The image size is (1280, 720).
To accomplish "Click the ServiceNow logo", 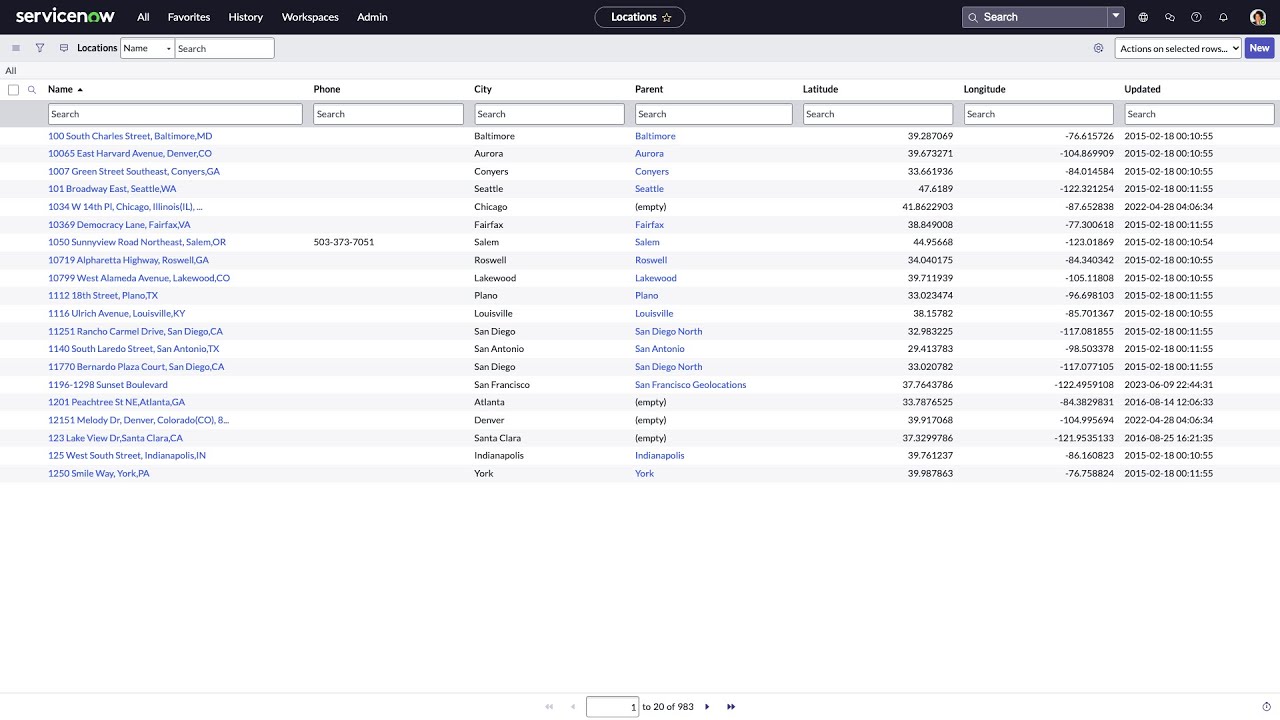I will click(65, 17).
